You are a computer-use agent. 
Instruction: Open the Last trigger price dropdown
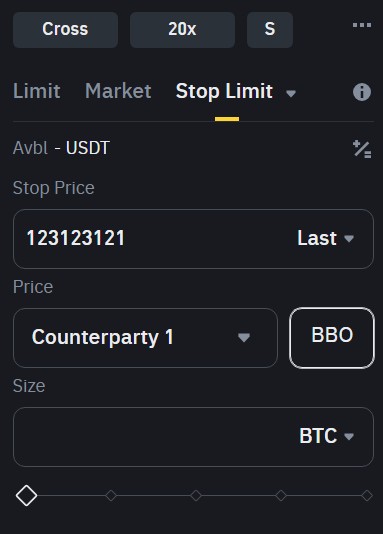(326, 238)
